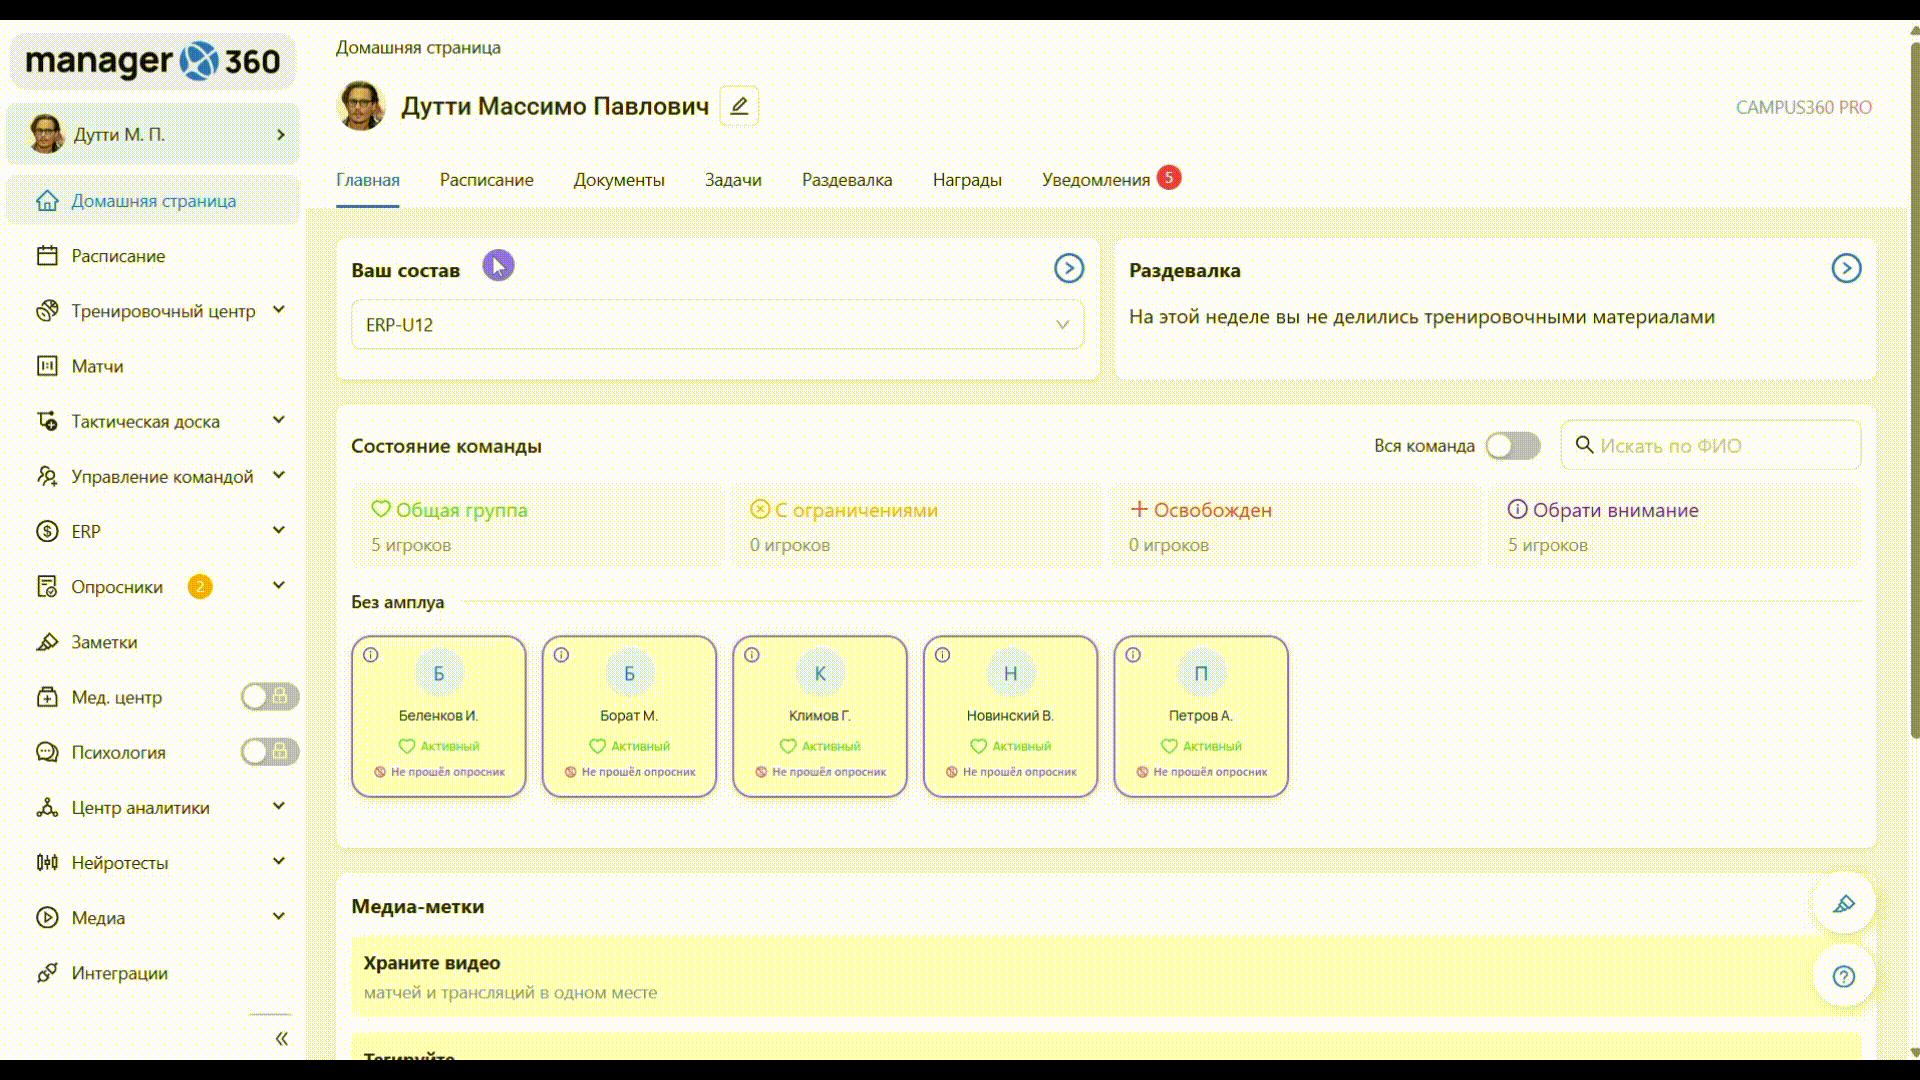Open the Раздевалка card arrow circle icon
The image size is (1920, 1080).
[1845, 268]
